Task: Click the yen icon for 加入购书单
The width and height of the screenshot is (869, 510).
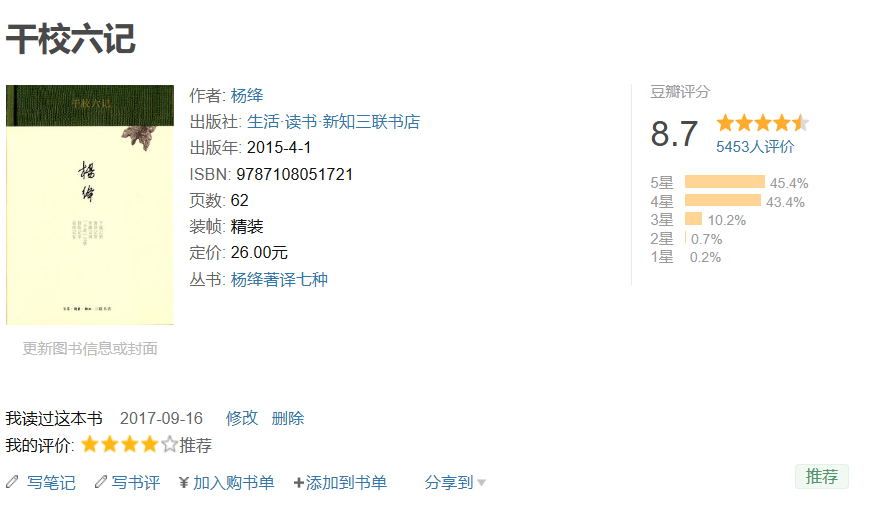Action: tap(184, 483)
